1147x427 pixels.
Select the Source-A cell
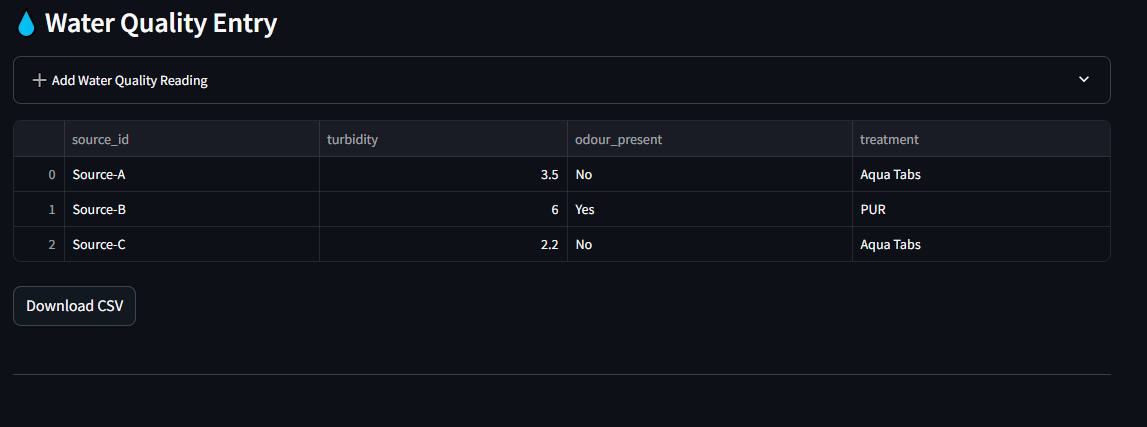click(99, 174)
